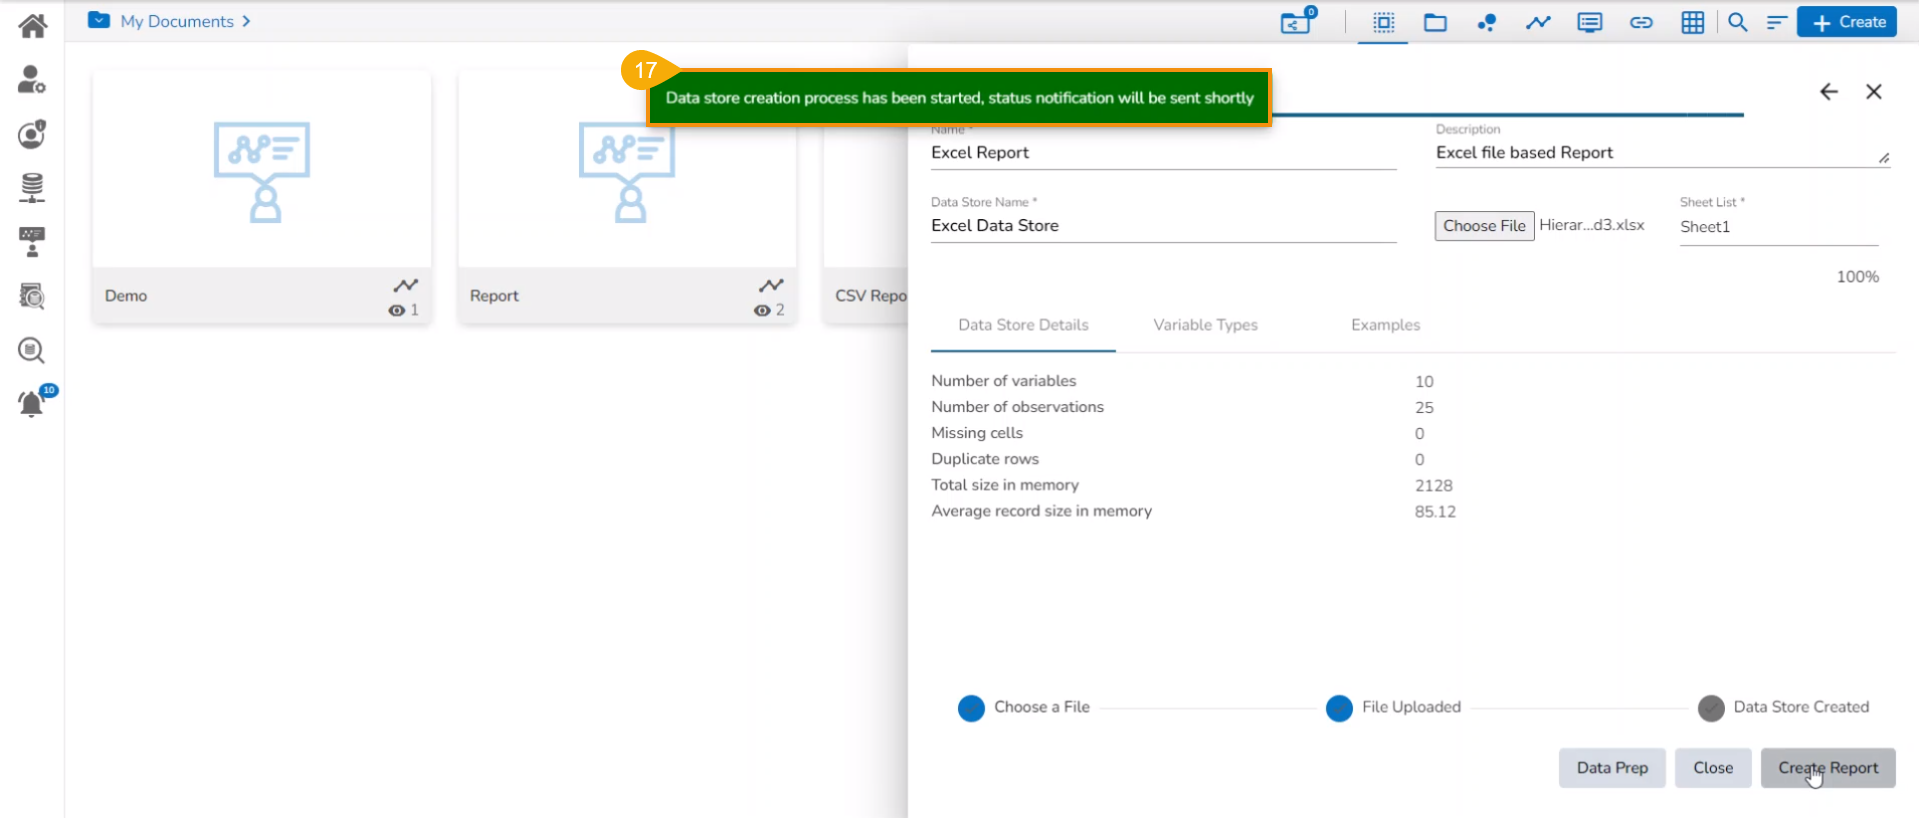Click the Create Report button
This screenshot has width=1919, height=818.
click(x=1828, y=768)
